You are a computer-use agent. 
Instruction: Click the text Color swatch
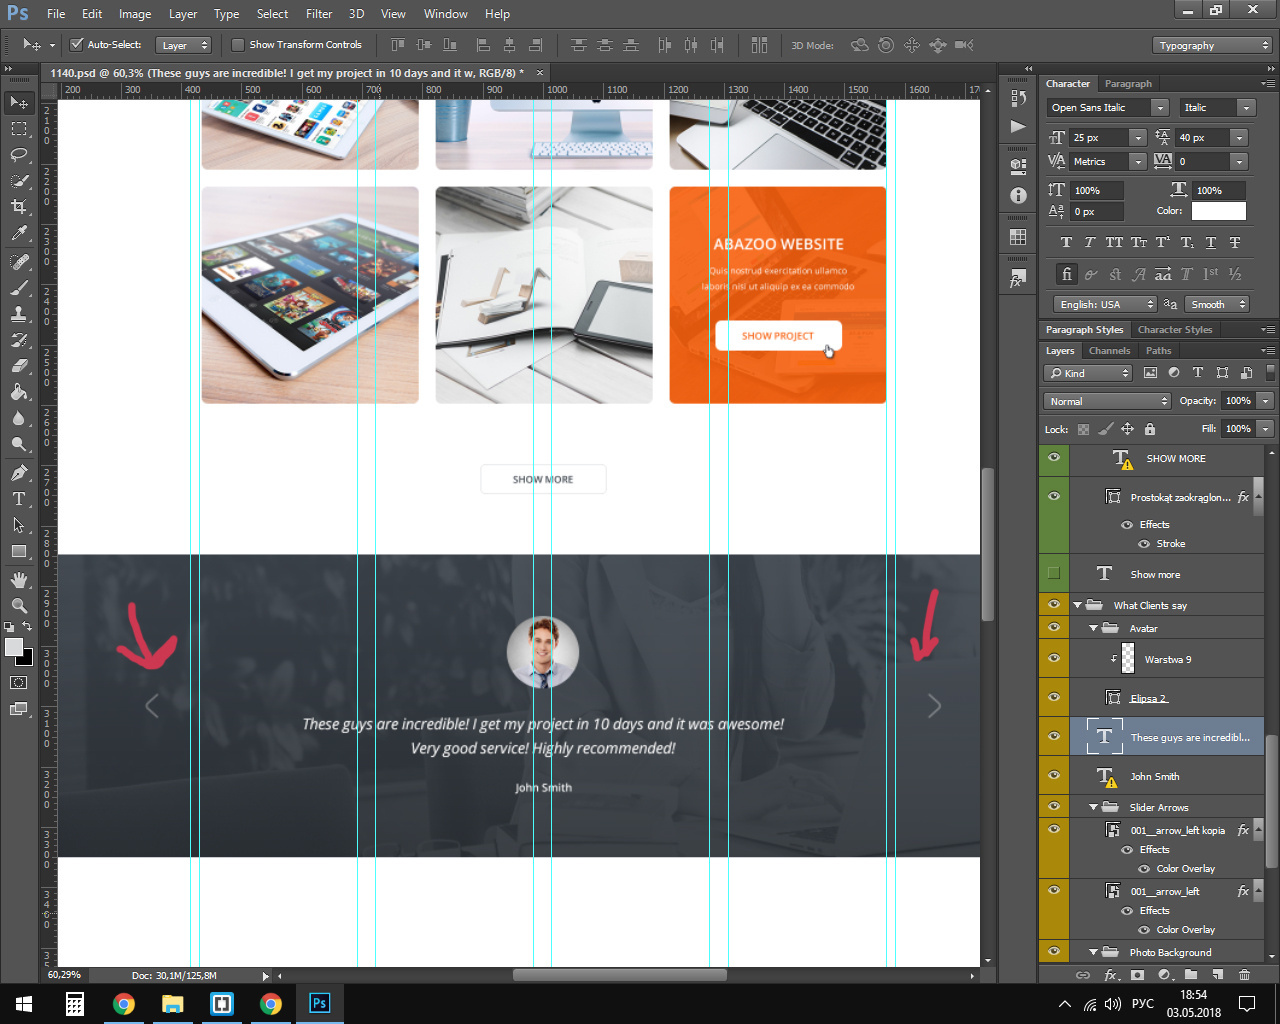click(1218, 211)
